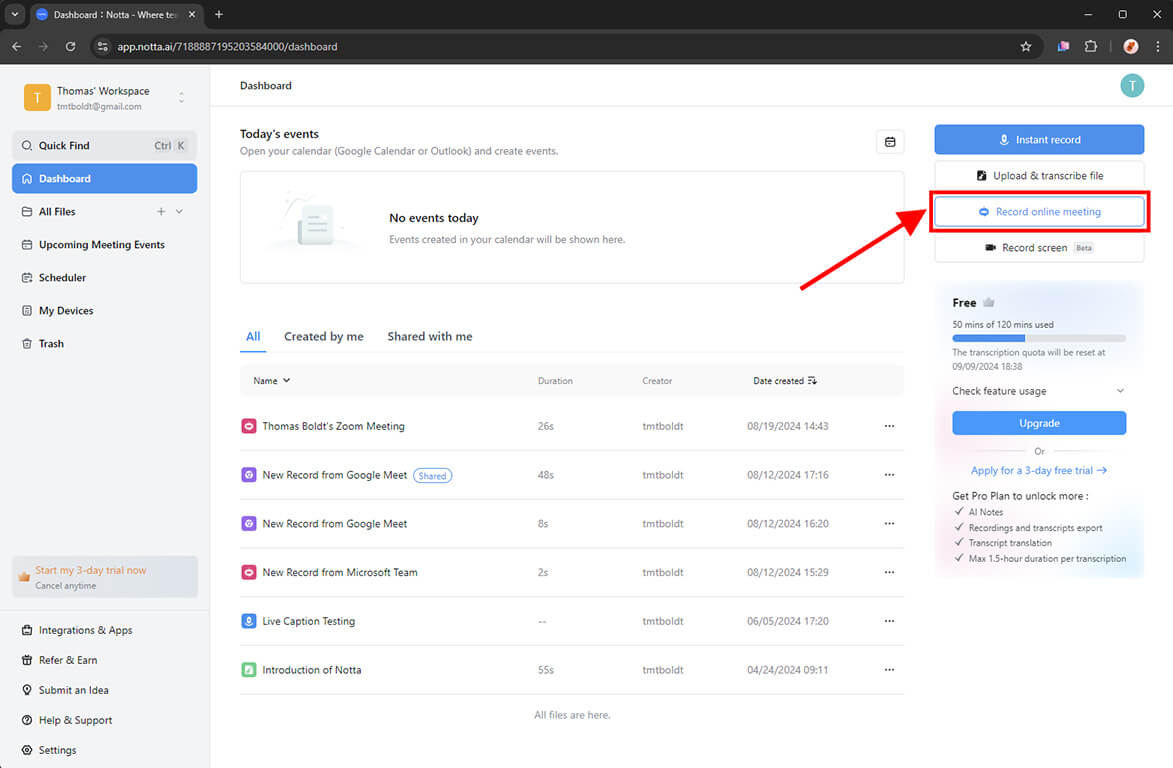Open the Name column sort dropdown

[272, 381]
